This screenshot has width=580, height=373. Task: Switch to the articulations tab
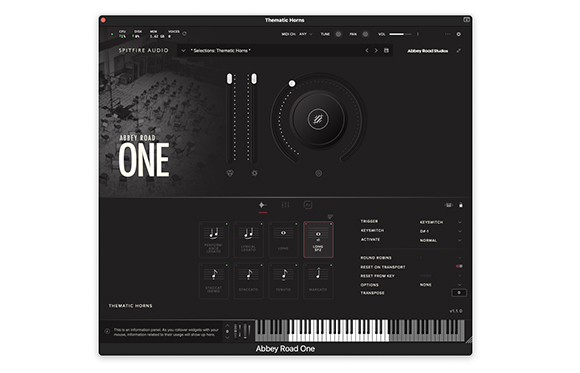263,205
